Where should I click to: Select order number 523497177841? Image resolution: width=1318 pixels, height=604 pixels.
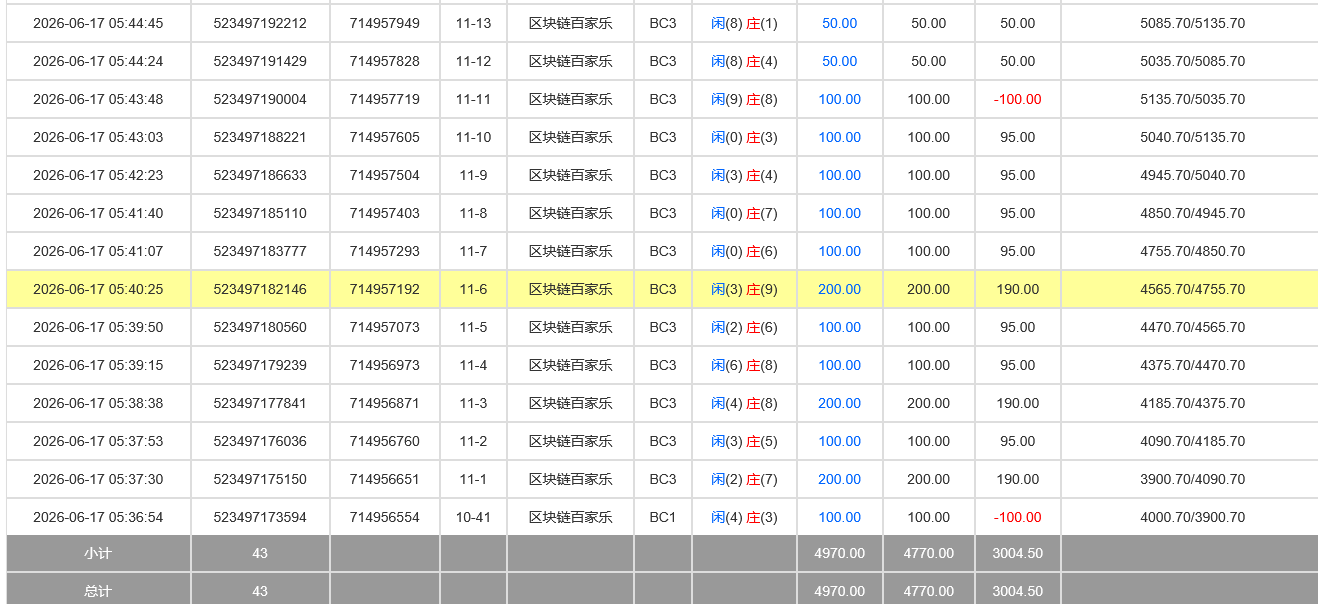260,403
